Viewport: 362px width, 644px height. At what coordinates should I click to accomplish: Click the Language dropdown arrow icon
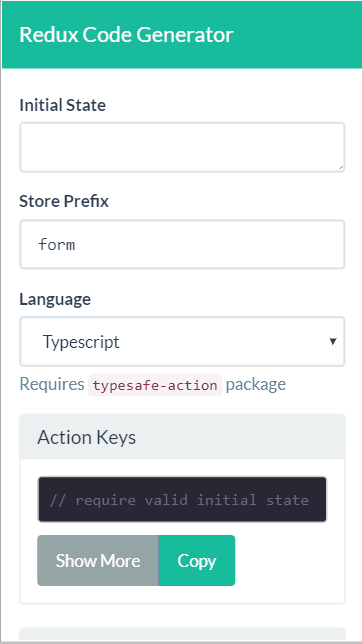click(333, 342)
